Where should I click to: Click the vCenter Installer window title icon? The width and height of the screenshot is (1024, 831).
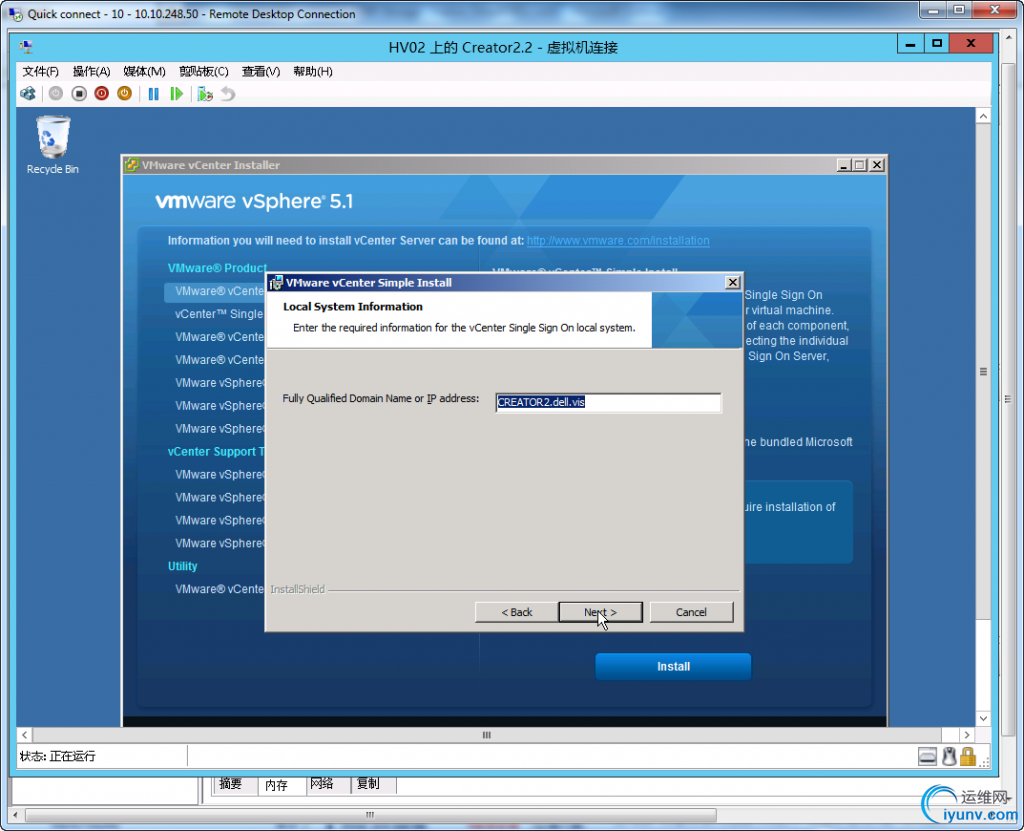point(131,165)
